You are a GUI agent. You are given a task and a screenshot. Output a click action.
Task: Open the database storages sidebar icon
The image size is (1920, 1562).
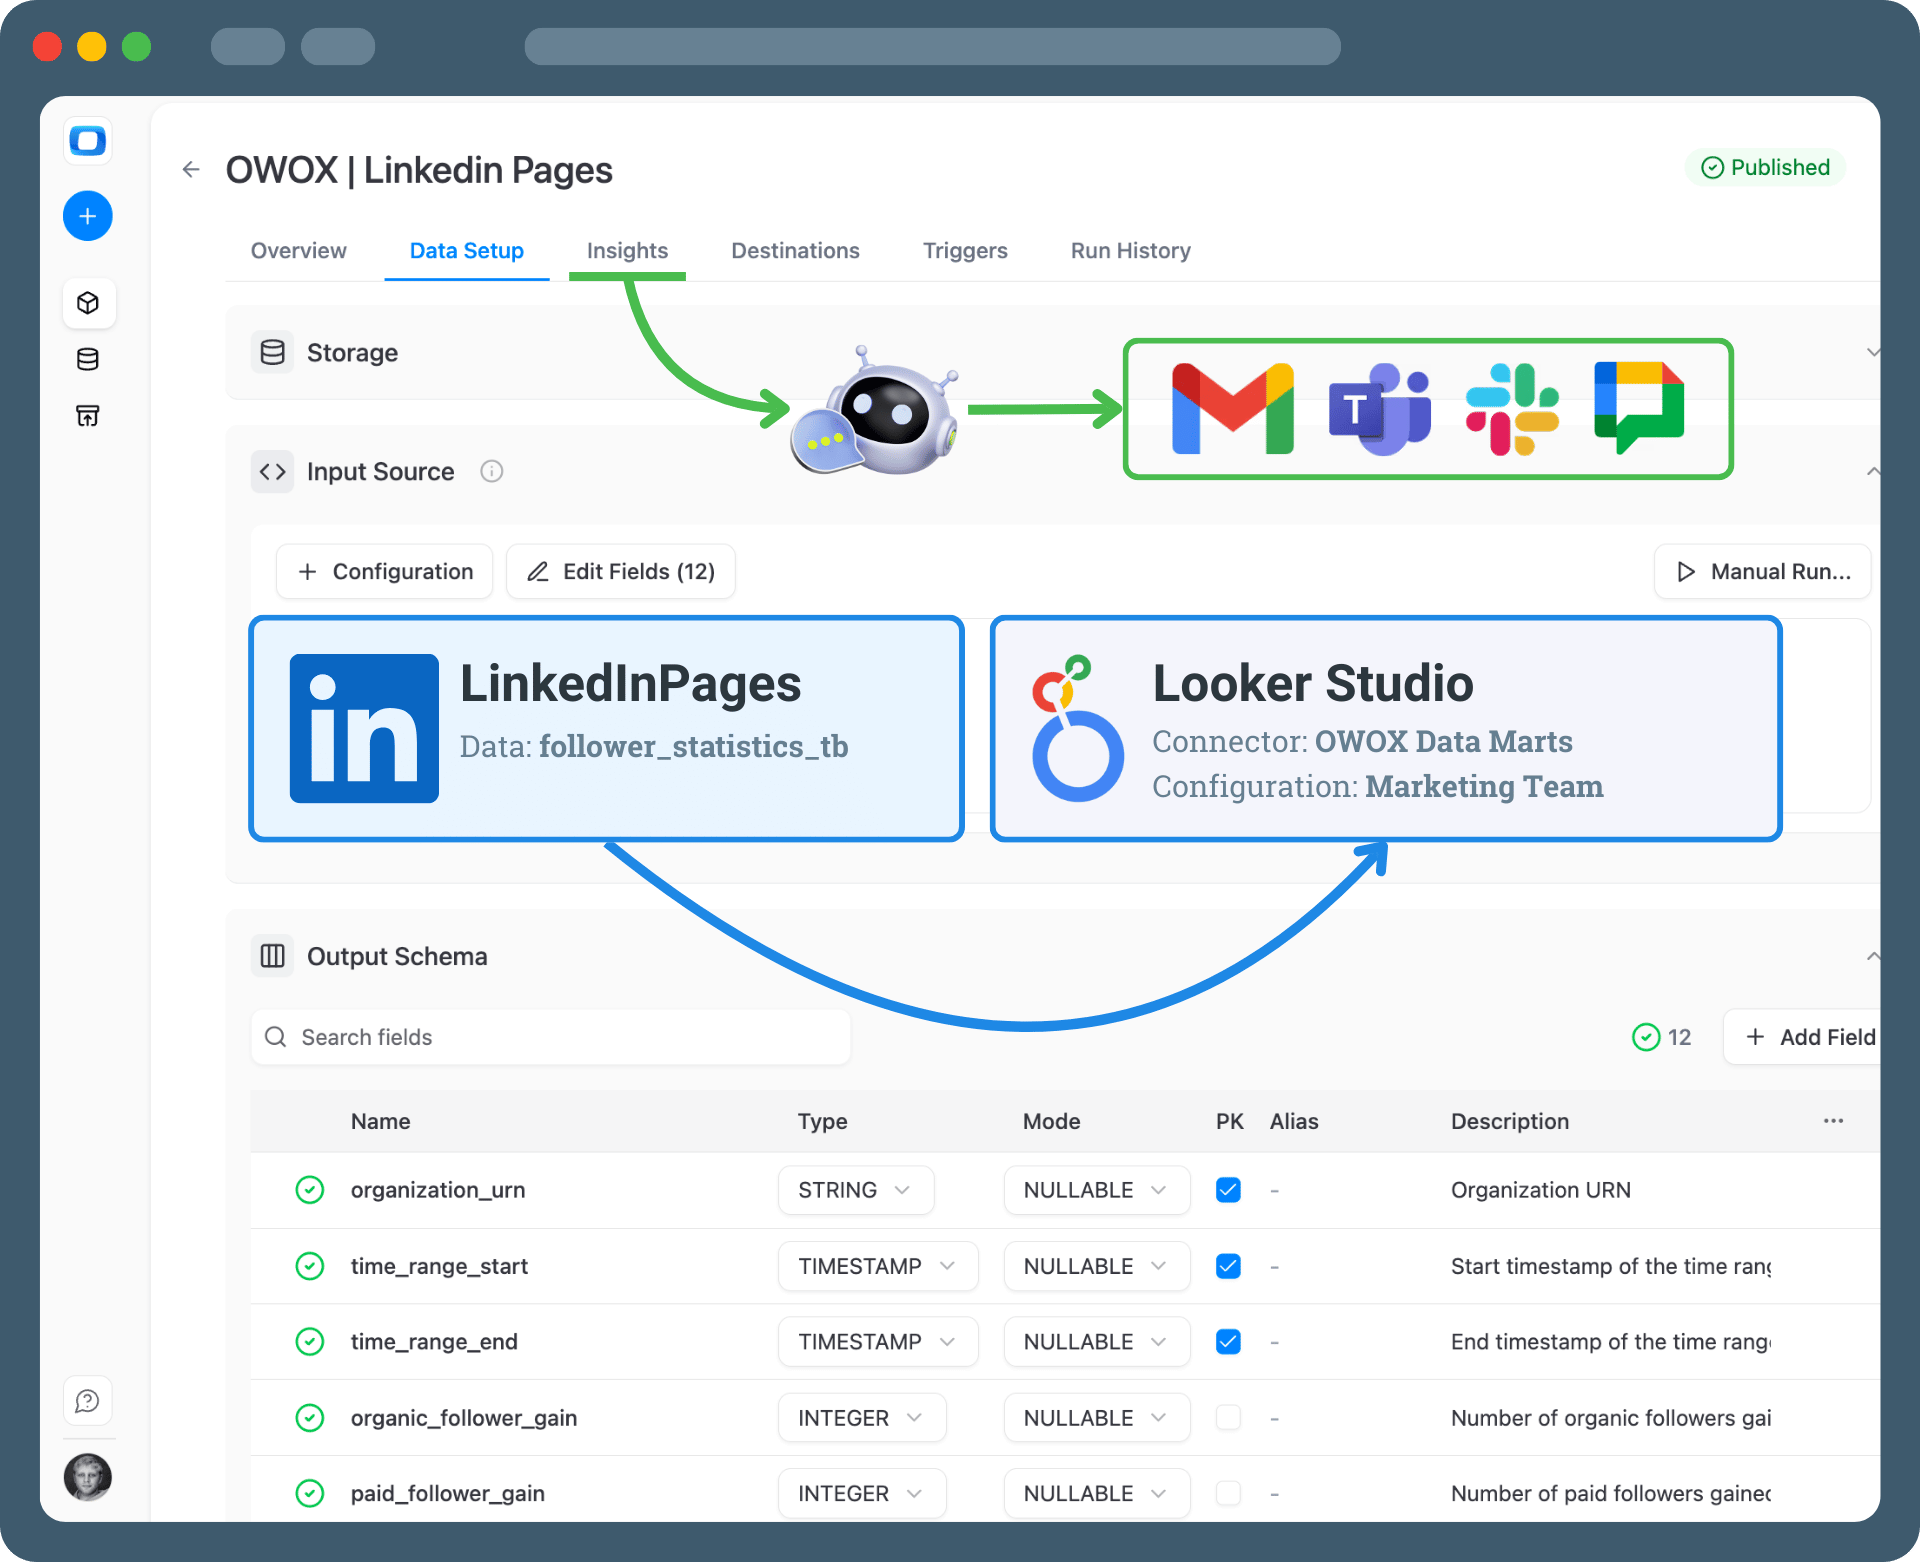[x=88, y=359]
